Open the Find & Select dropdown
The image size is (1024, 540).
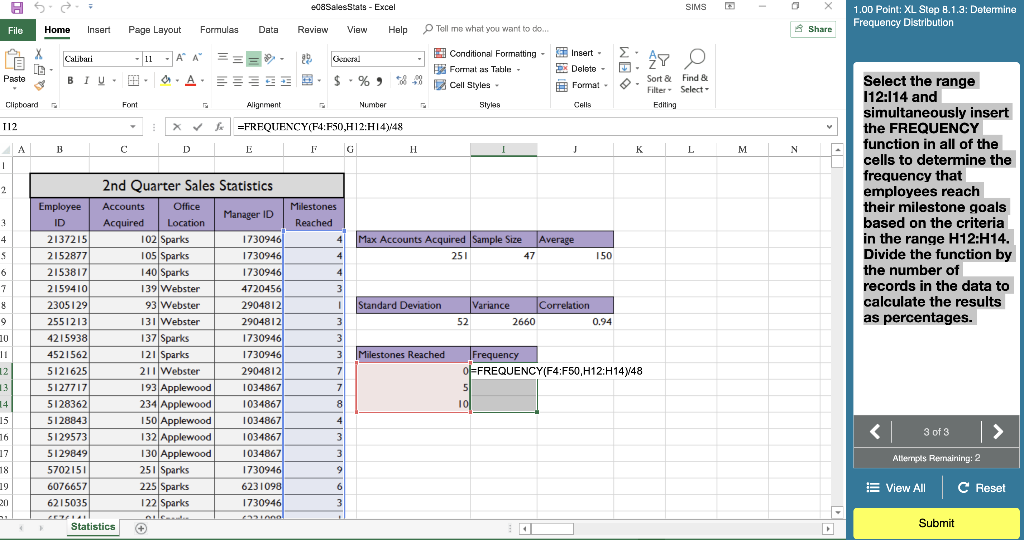pyautogui.click(x=695, y=72)
